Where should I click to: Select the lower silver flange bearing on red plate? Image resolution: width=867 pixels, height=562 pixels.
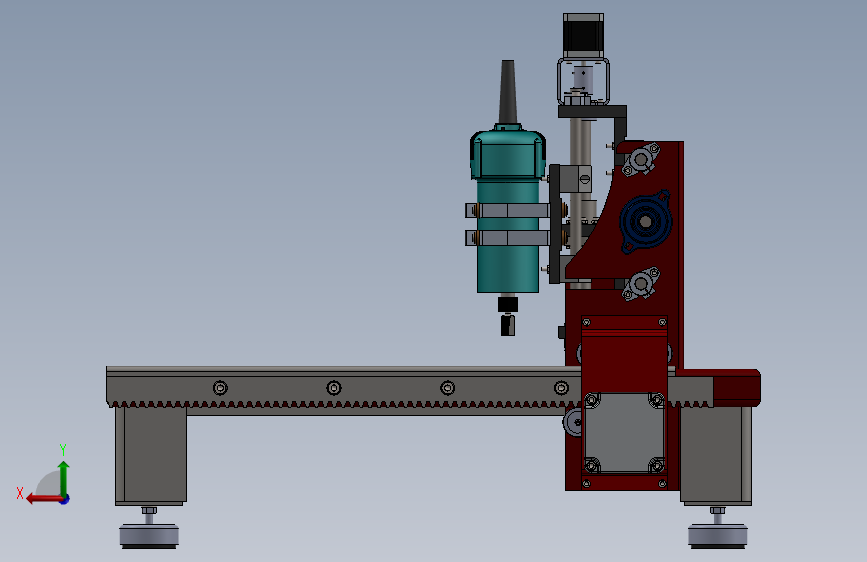(x=641, y=284)
